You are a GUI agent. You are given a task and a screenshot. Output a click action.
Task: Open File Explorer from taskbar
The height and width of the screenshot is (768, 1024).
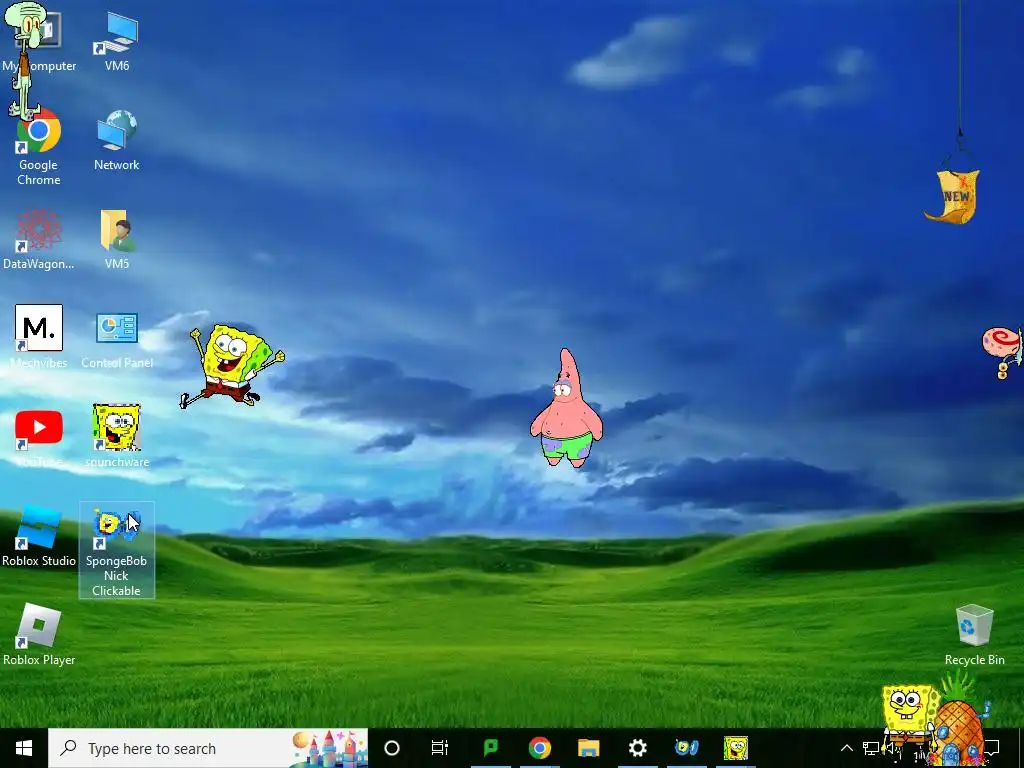(x=588, y=748)
